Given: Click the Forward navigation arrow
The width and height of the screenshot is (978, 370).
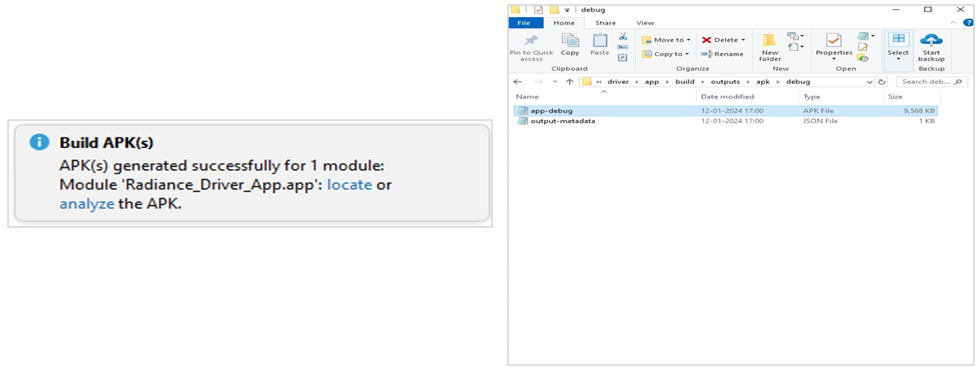Looking at the screenshot, I should 538,82.
